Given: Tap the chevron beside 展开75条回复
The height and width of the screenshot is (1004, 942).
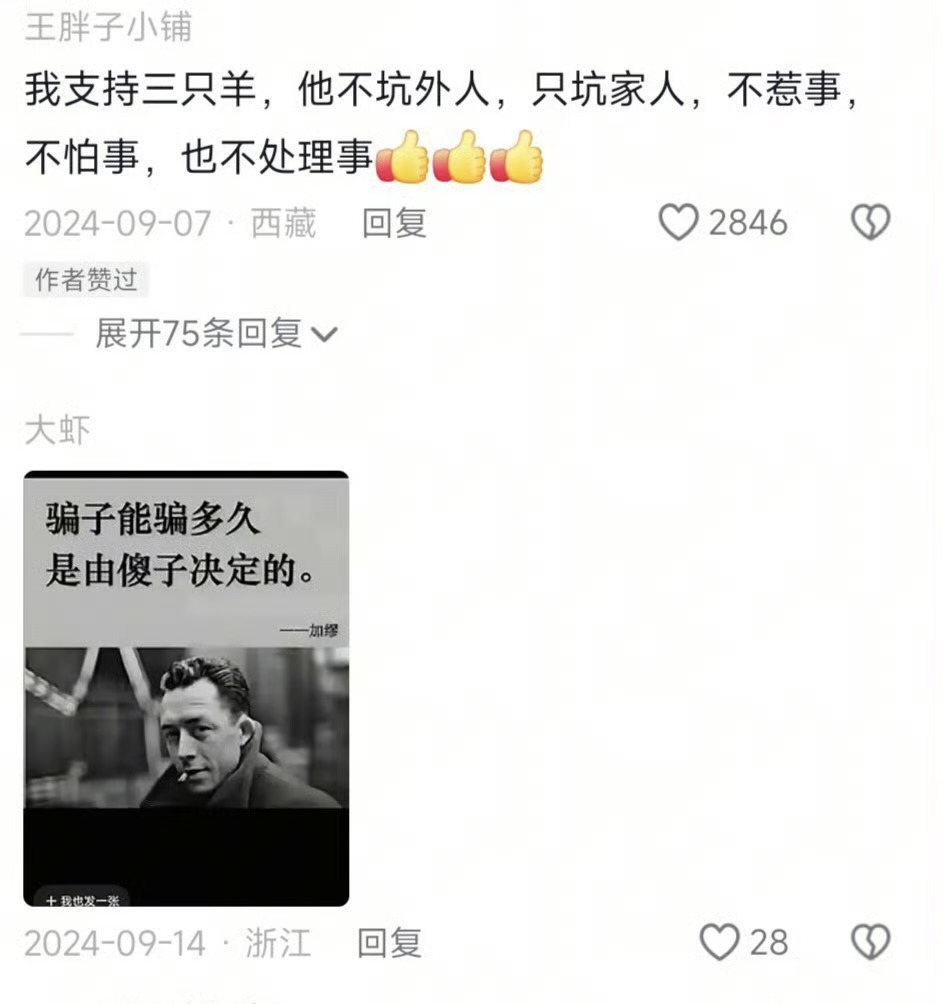Looking at the screenshot, I should point(324,334).
